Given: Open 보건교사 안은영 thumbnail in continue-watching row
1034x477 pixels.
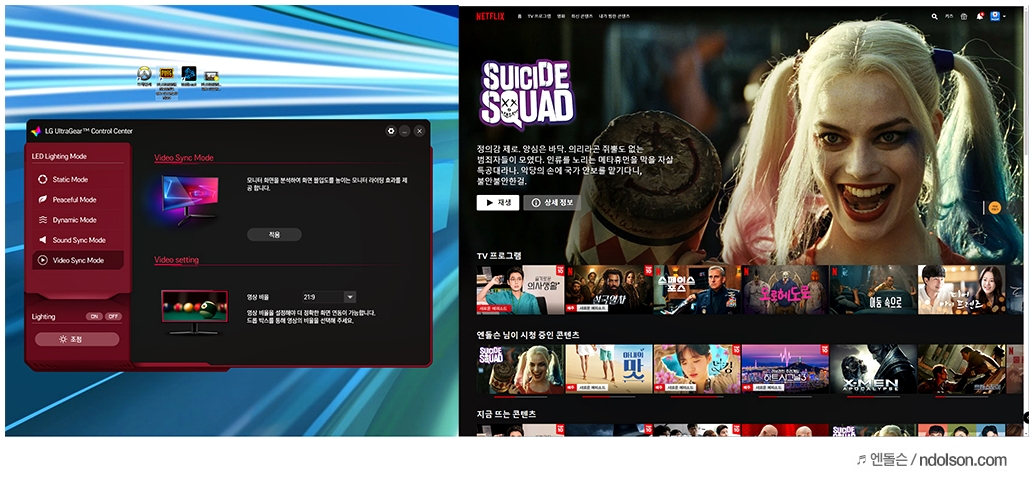Looking at the screenshot, I should pos(697,369).
